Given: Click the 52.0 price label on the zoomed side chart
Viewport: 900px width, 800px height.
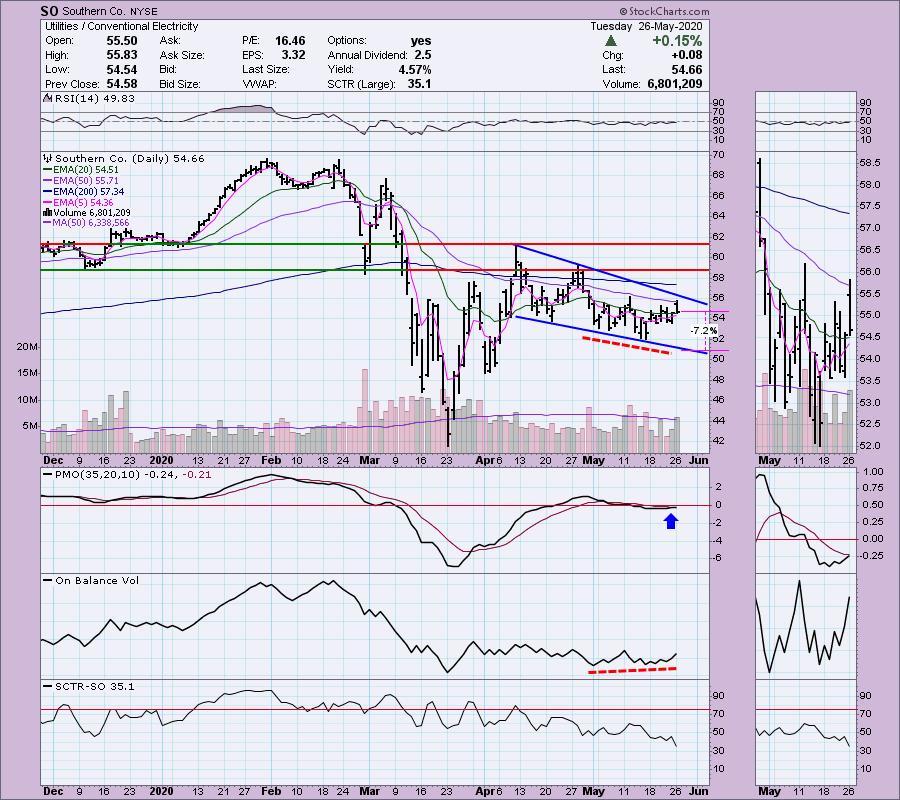Looking at the screenshot, I should pyautogui.click(x=869, y=445).
